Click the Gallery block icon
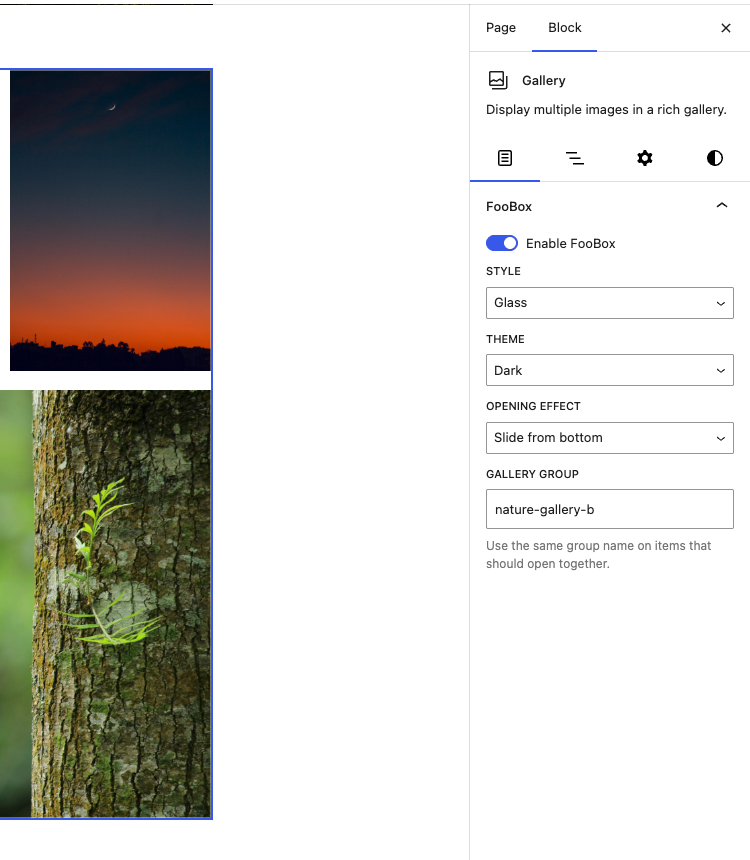 pos(498,80)
